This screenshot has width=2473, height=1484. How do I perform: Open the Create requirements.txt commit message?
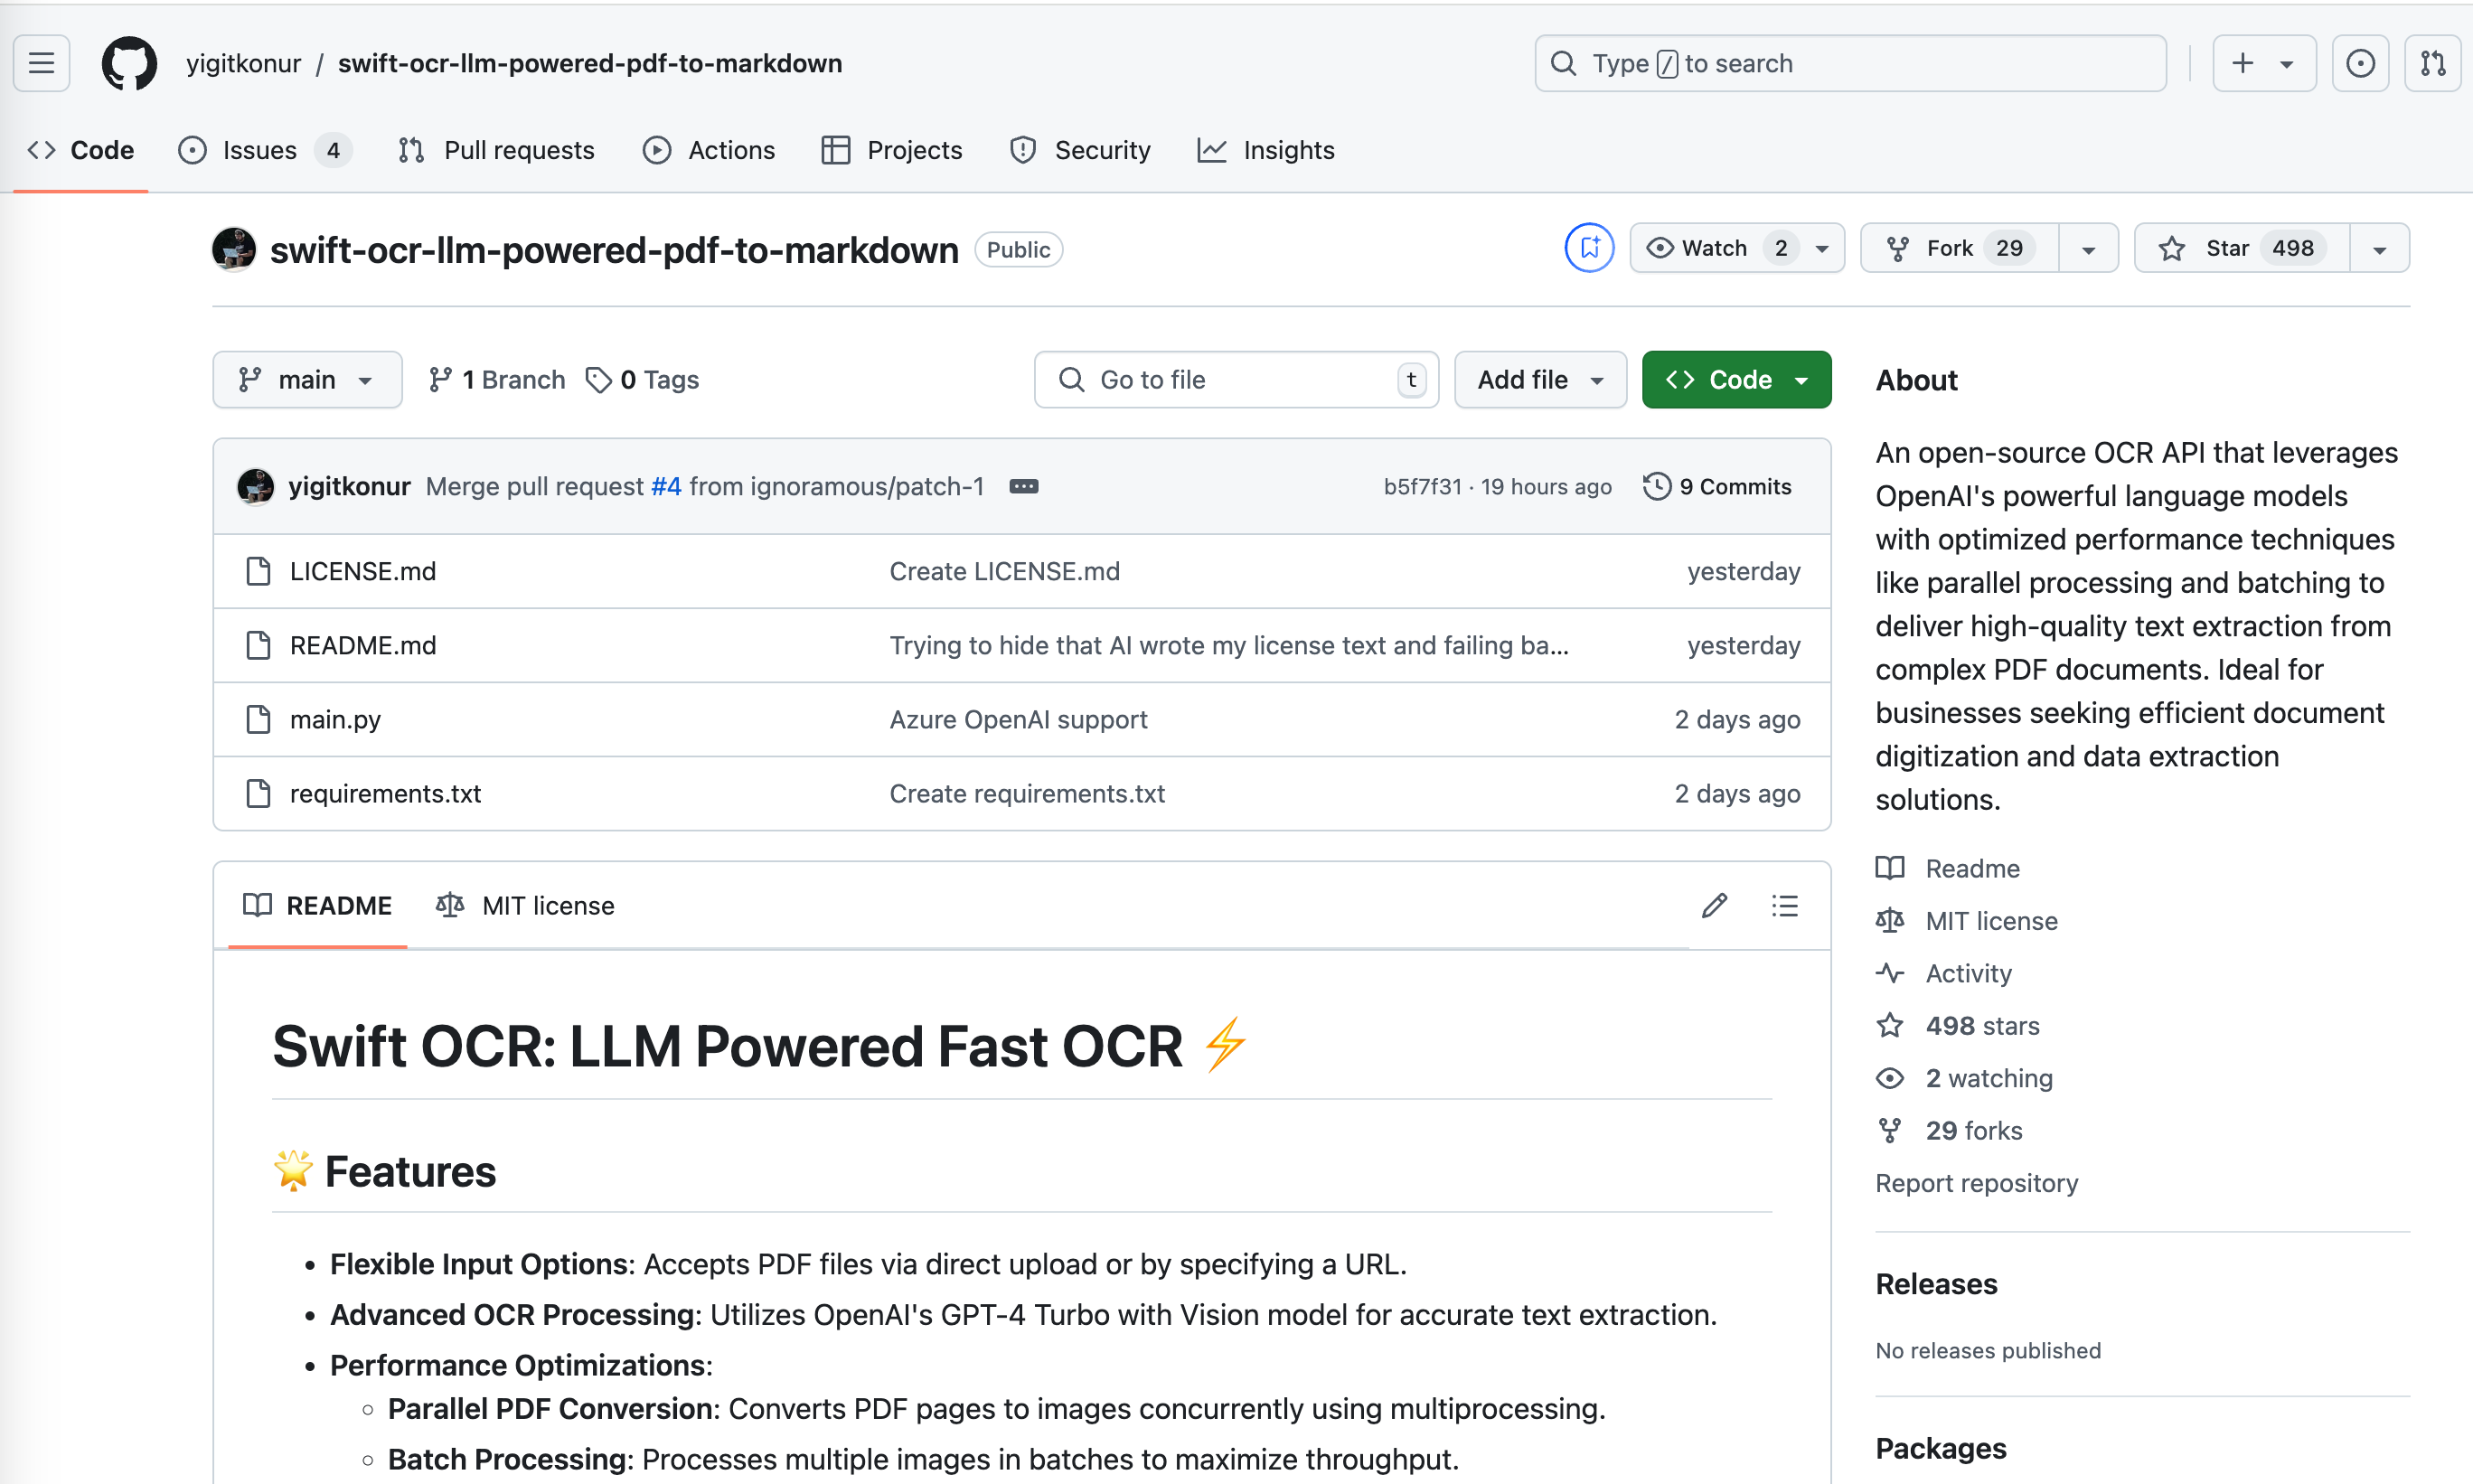[x=1027, y=793]
